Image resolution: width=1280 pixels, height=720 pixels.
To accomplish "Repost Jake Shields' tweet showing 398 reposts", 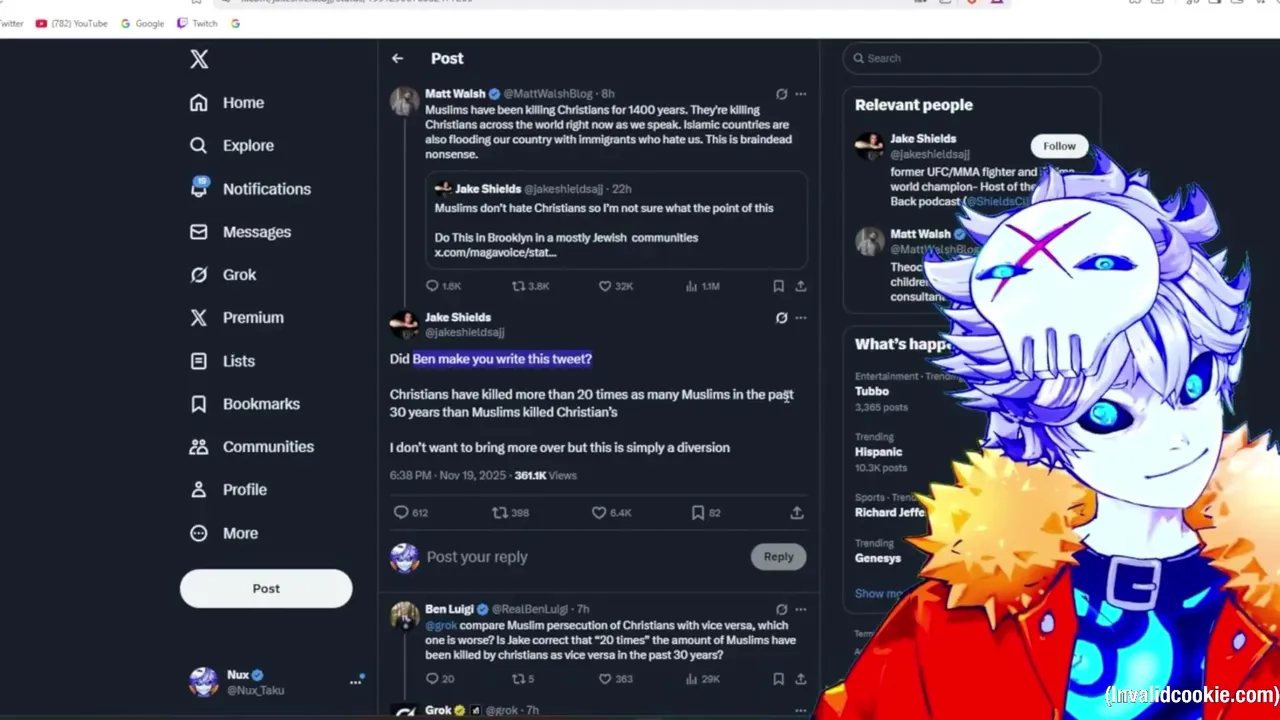I will coord(500,513).
